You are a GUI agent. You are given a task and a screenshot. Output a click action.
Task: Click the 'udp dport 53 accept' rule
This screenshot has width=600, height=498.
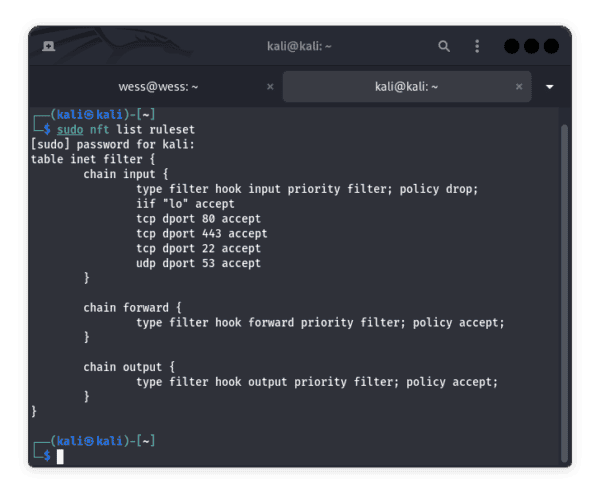pos(198,263)
